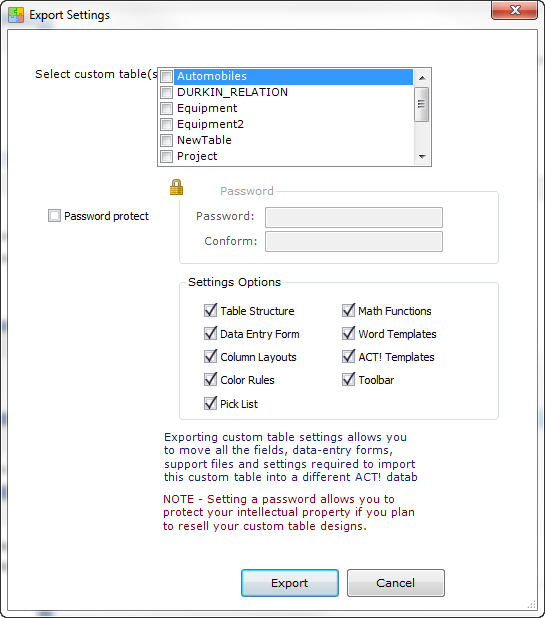This screenshot has height=618, width=545.
Task: Click the Conform password field
Action: pos(354,241)
